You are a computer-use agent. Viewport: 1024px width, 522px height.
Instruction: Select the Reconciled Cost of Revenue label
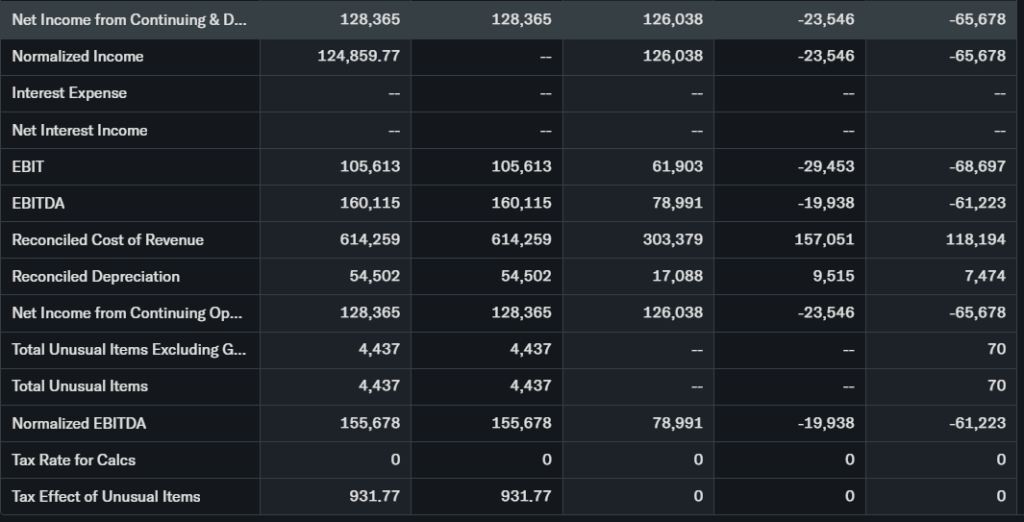tap(108, 240)
